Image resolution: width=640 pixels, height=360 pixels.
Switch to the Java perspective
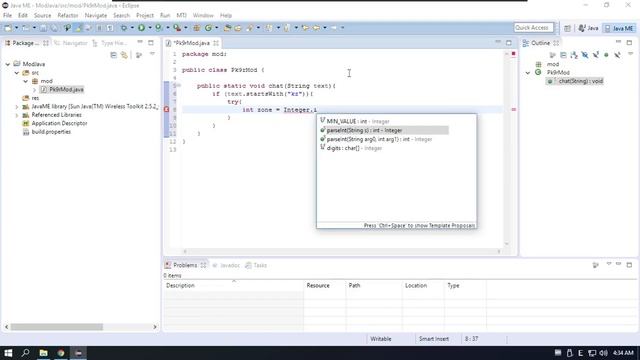(x=588, y=28)
